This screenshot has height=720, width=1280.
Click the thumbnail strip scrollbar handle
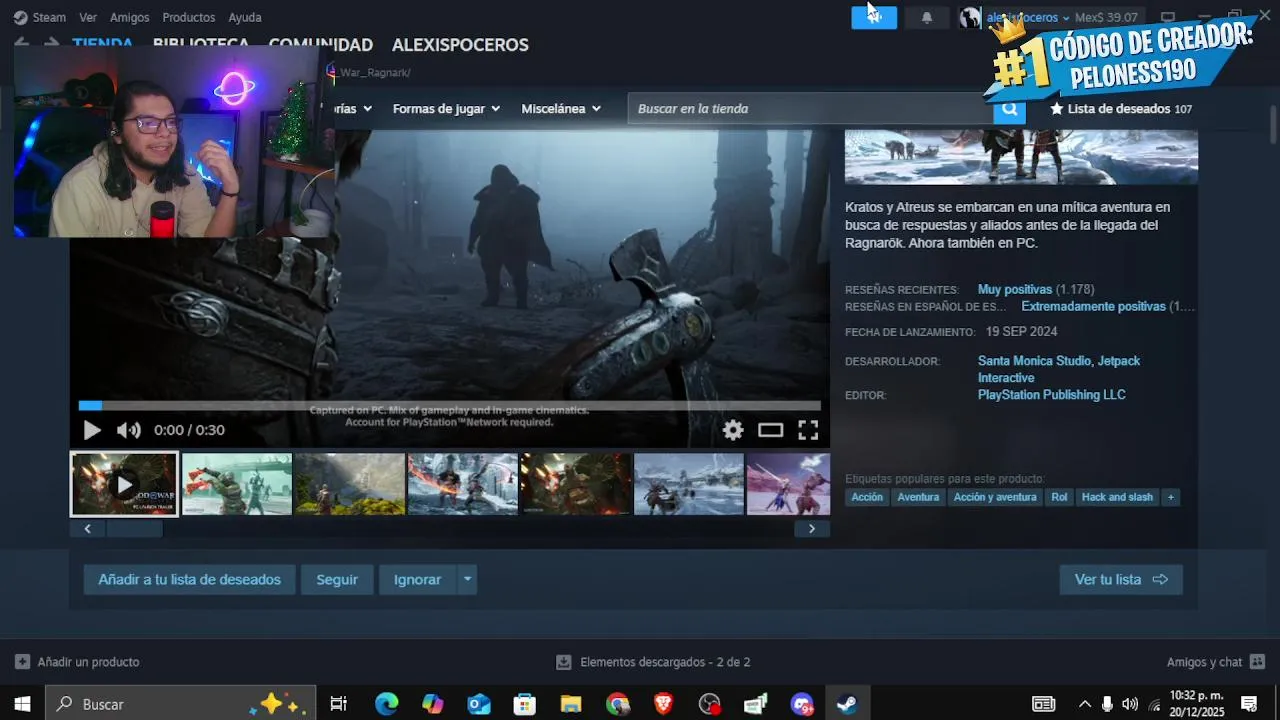(x=134, y=529)
